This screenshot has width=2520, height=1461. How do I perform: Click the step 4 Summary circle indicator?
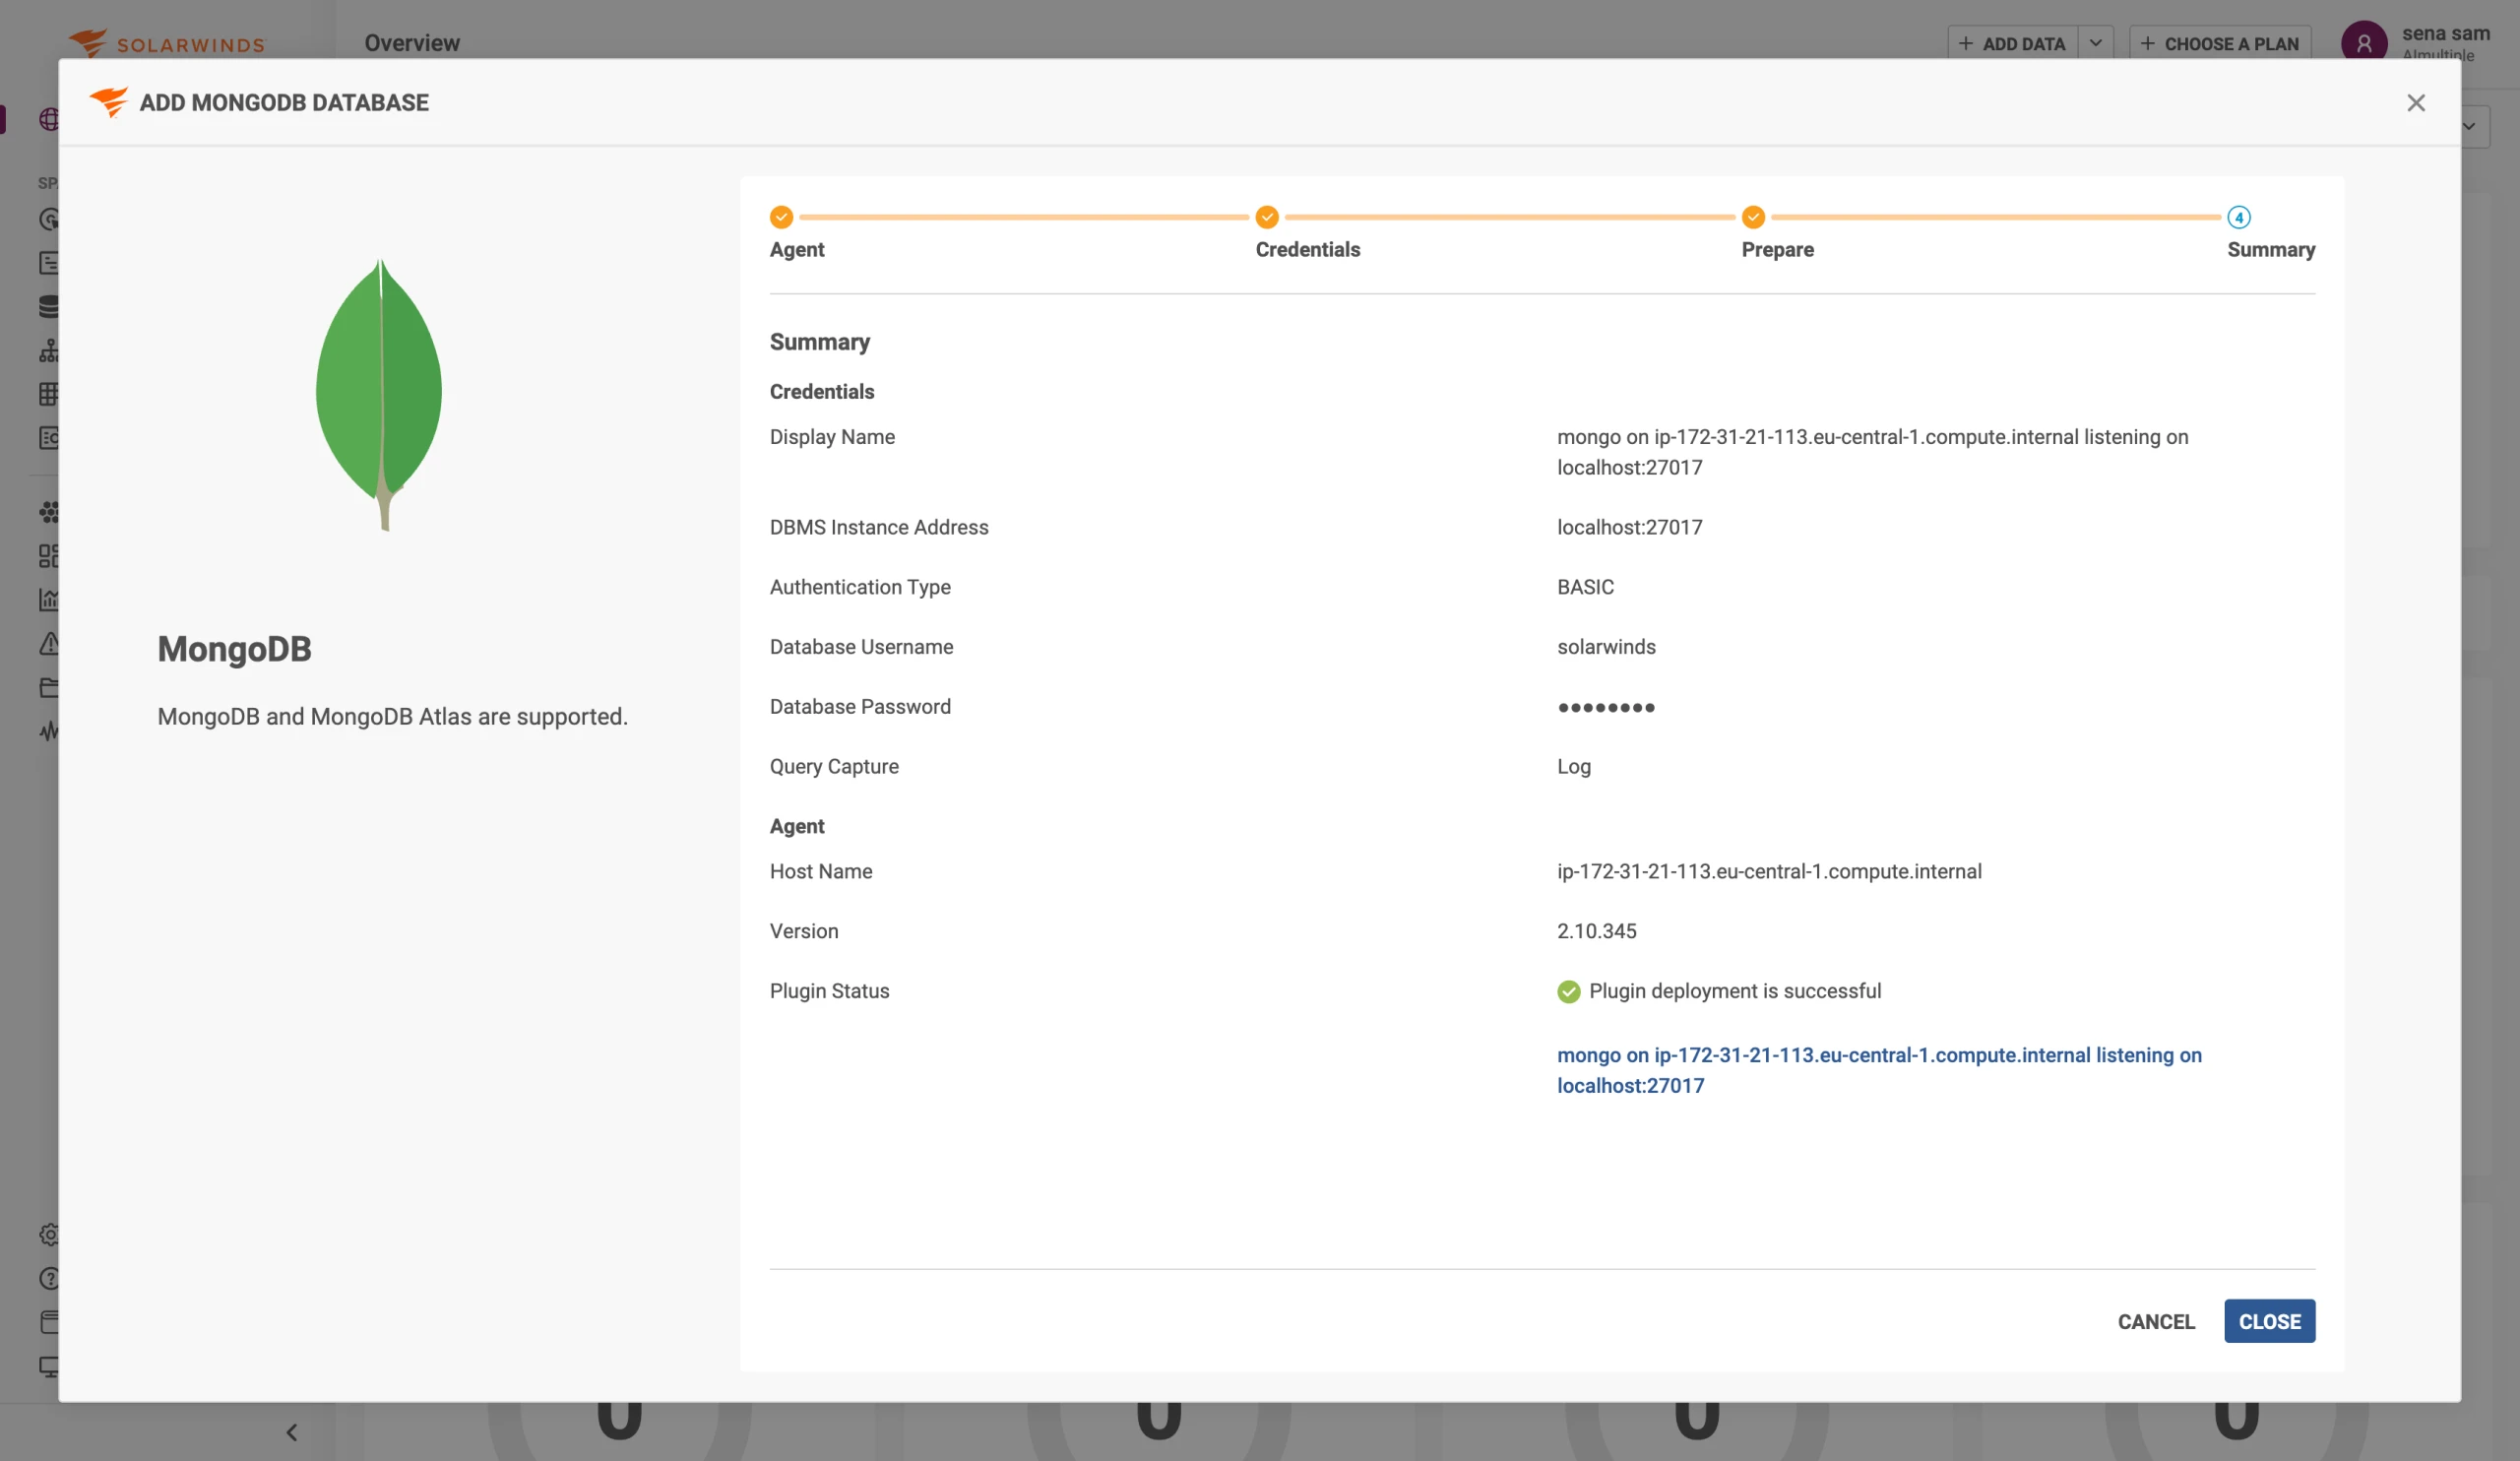(2238, 217)
